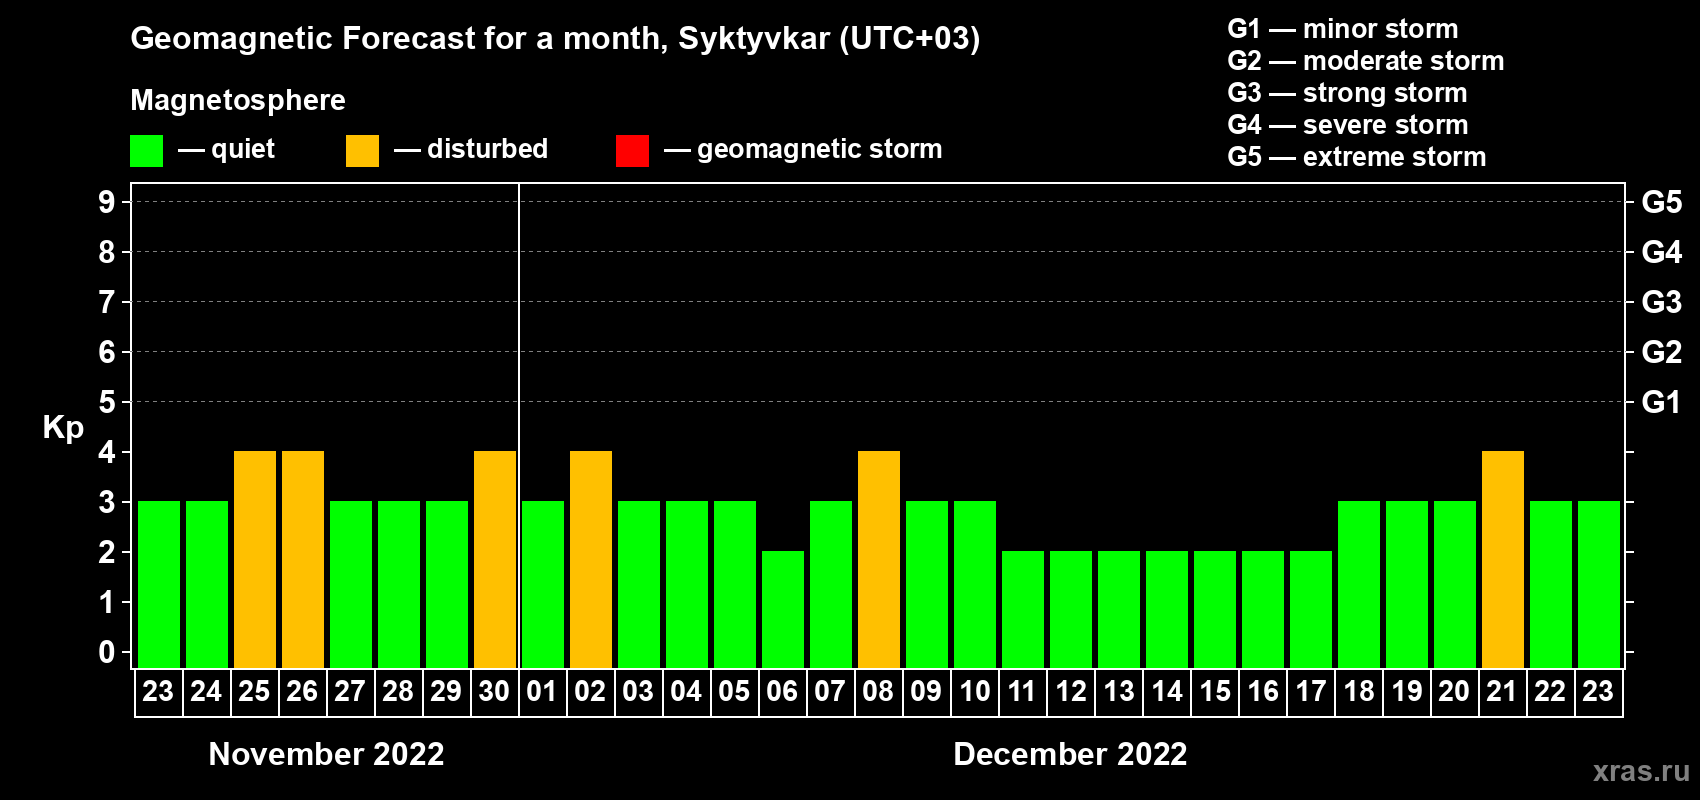Click the green quiet legend swatch
The width and height of the screenshot is (1700, 800).
click(x=146, y=151)
